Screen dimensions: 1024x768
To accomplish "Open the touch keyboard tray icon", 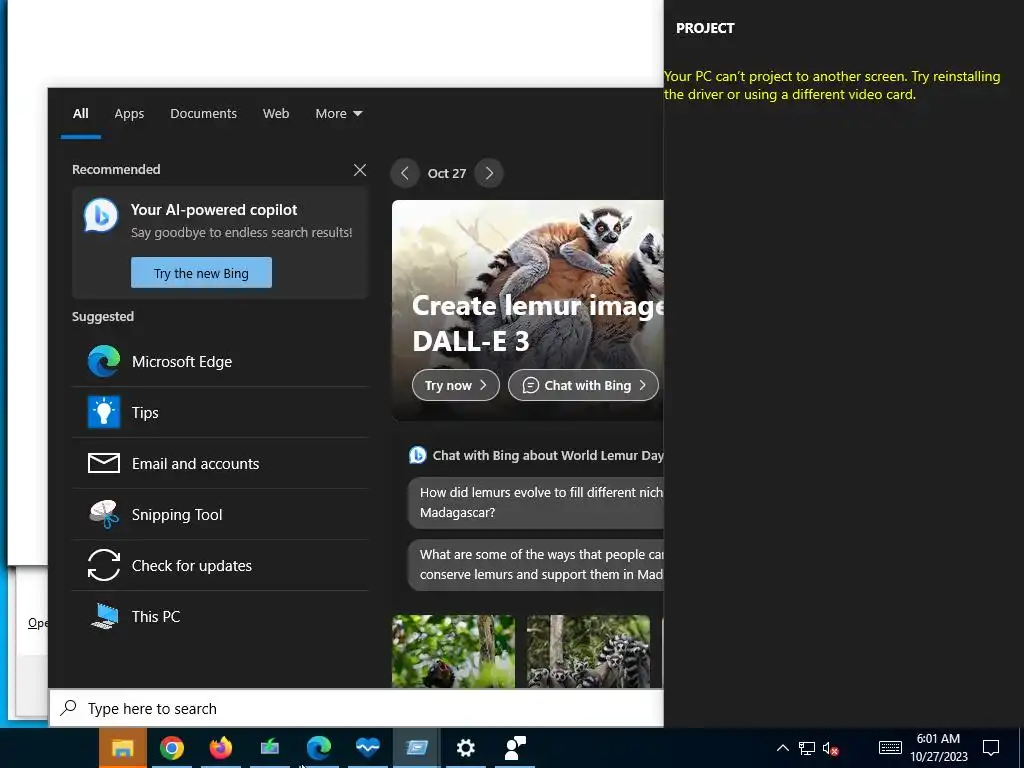I will click(890, 748).
